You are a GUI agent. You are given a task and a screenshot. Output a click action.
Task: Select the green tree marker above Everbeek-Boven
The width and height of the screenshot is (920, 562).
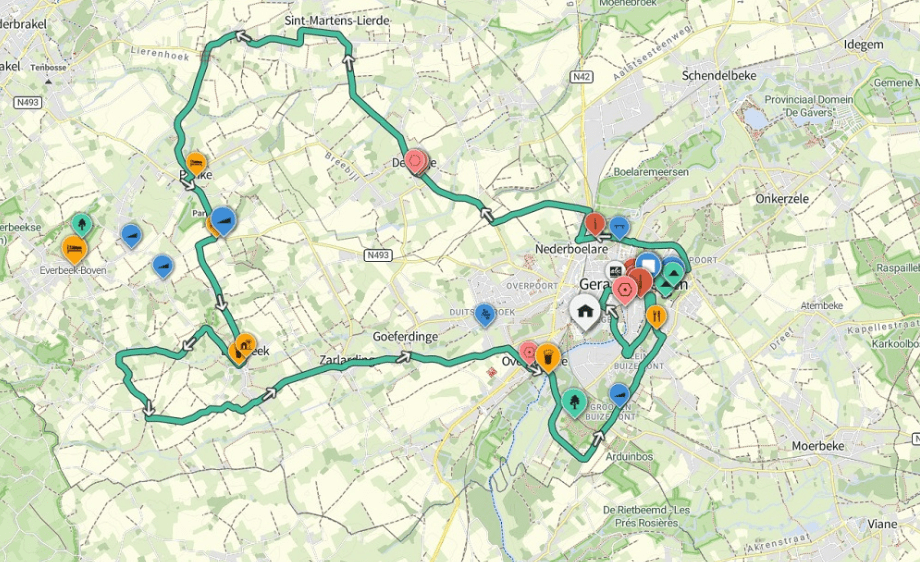pyautogui.click(x=82, y=225)
